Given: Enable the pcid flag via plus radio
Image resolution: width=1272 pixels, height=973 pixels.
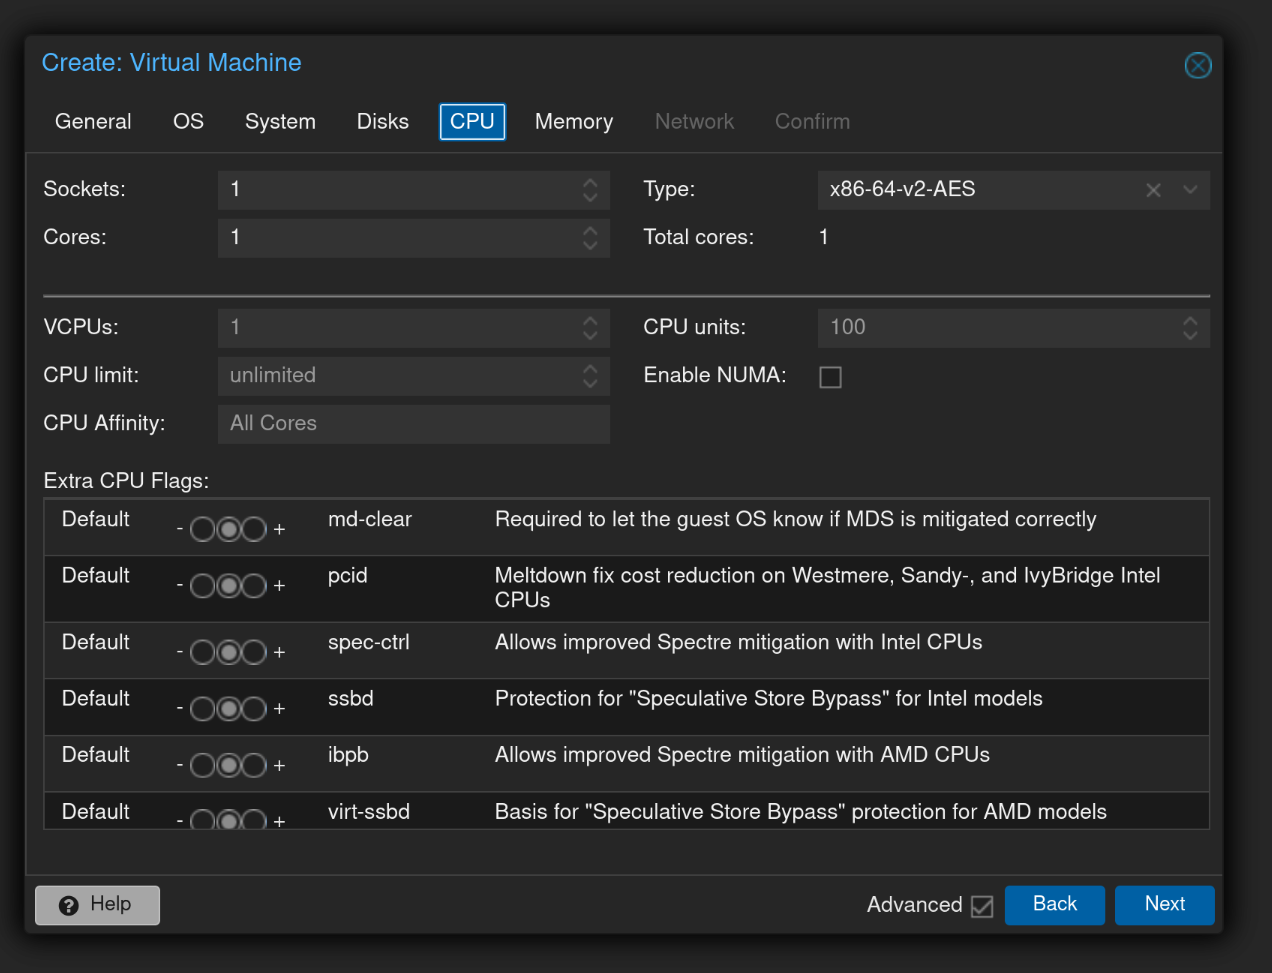Looking at the screenshot, I should (254, 585).
